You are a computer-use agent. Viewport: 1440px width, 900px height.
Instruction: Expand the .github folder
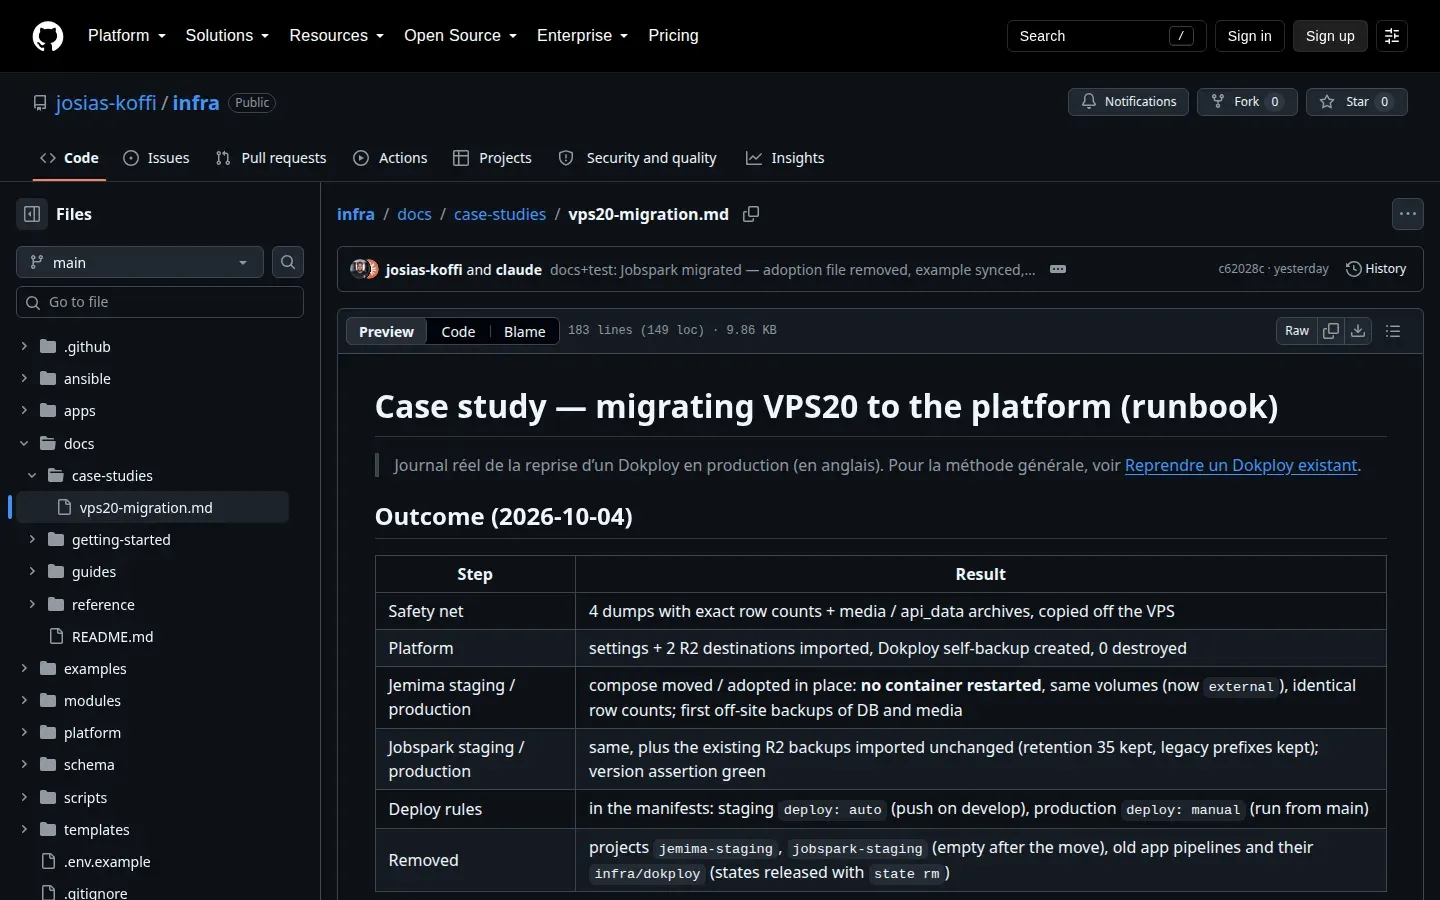tap(24, 346)
